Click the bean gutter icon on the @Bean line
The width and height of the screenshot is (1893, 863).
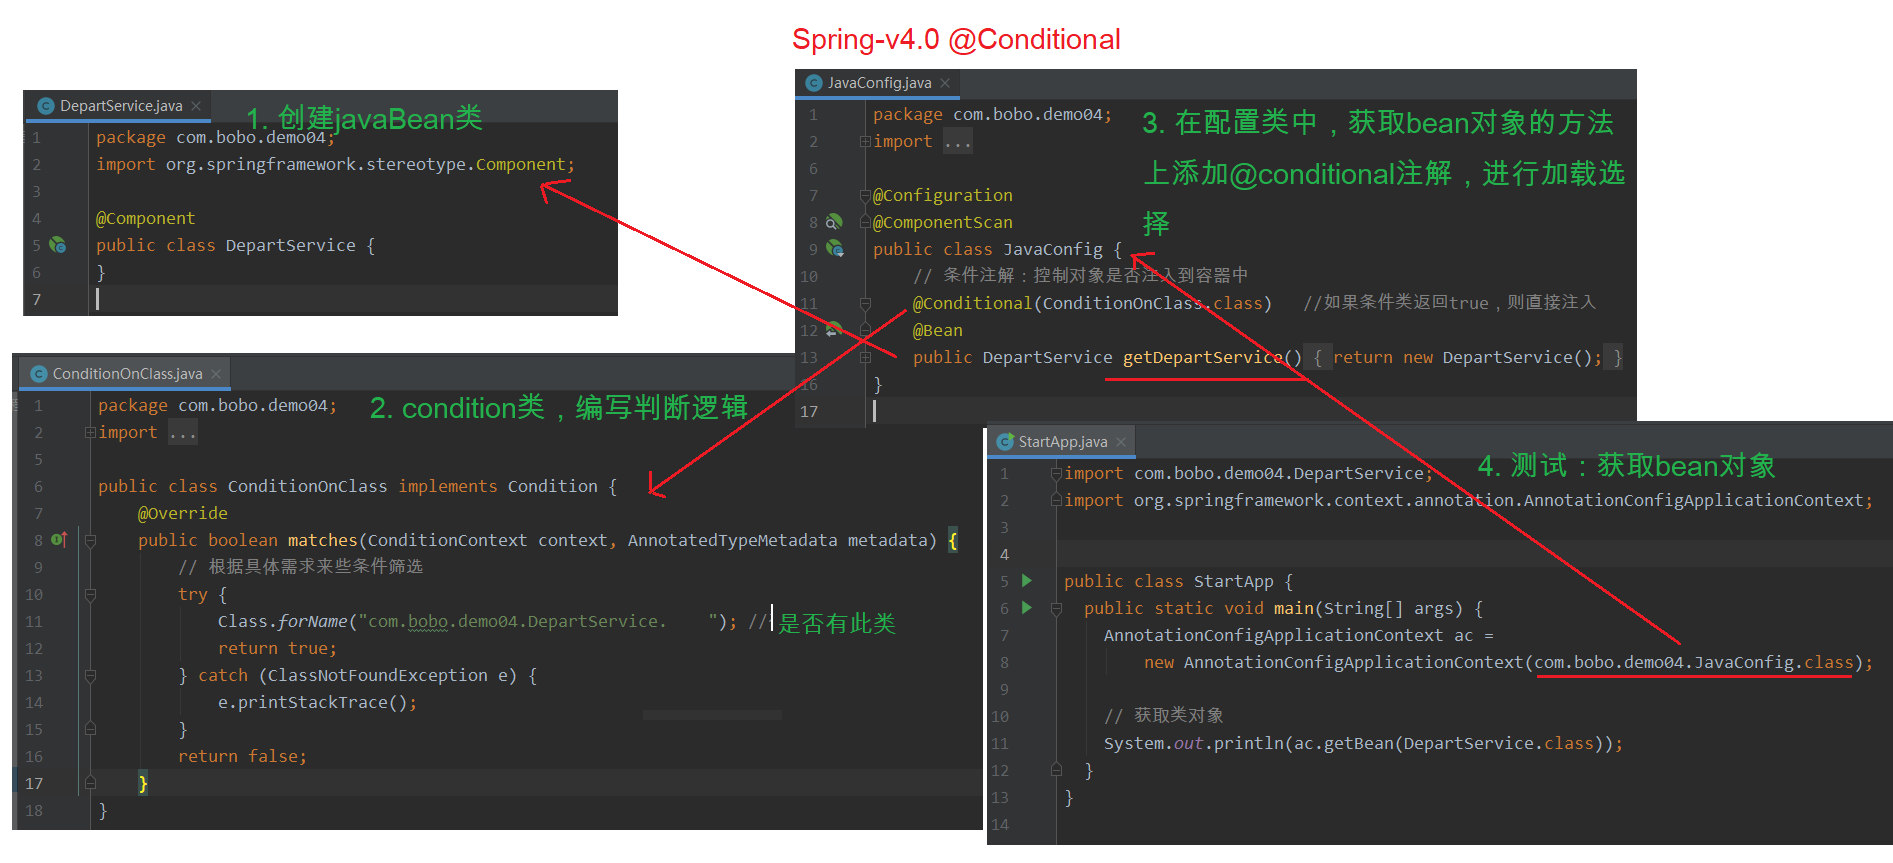(x=833, y=330)
